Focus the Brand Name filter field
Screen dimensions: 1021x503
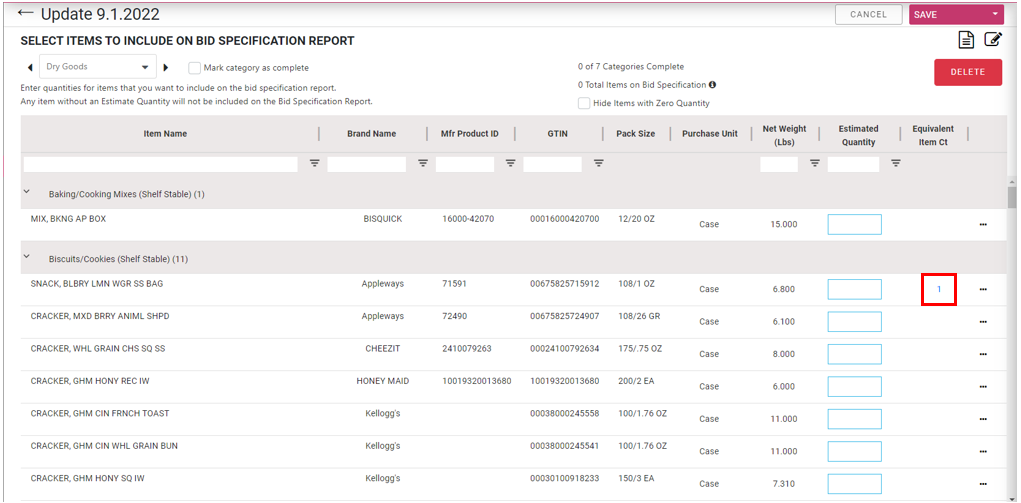[367, 164]
